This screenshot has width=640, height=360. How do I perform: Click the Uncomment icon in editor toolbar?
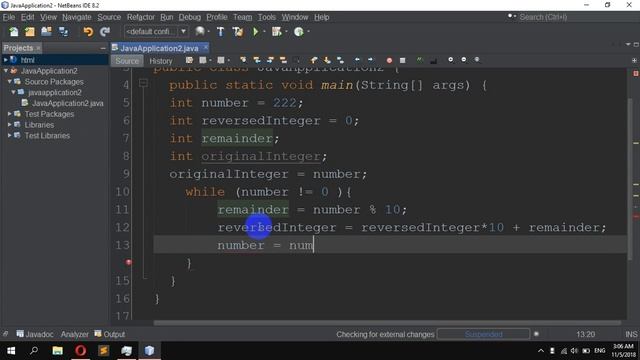[x=433, y=60]
